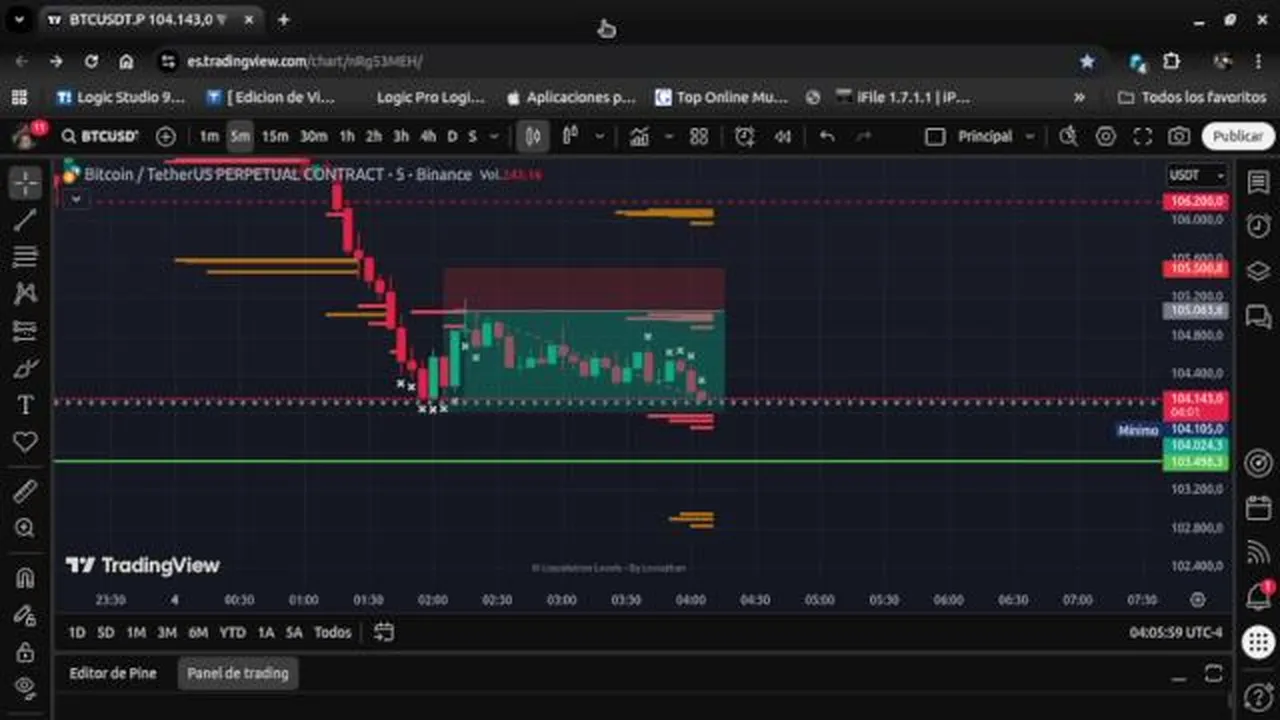Select the 1D date range
Screen dimensions: 1280x720
click(x=77, y=632)
